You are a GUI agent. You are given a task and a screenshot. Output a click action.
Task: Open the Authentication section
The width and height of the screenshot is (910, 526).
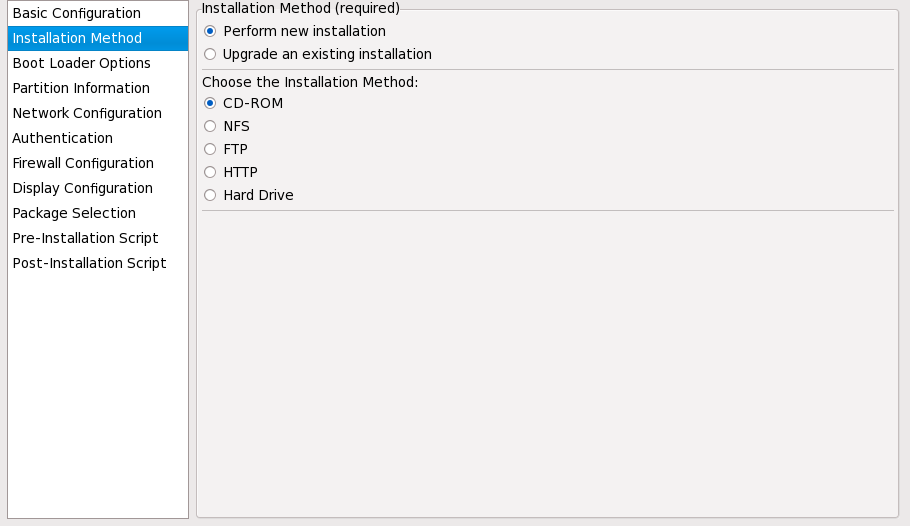[x=62, y=139]
